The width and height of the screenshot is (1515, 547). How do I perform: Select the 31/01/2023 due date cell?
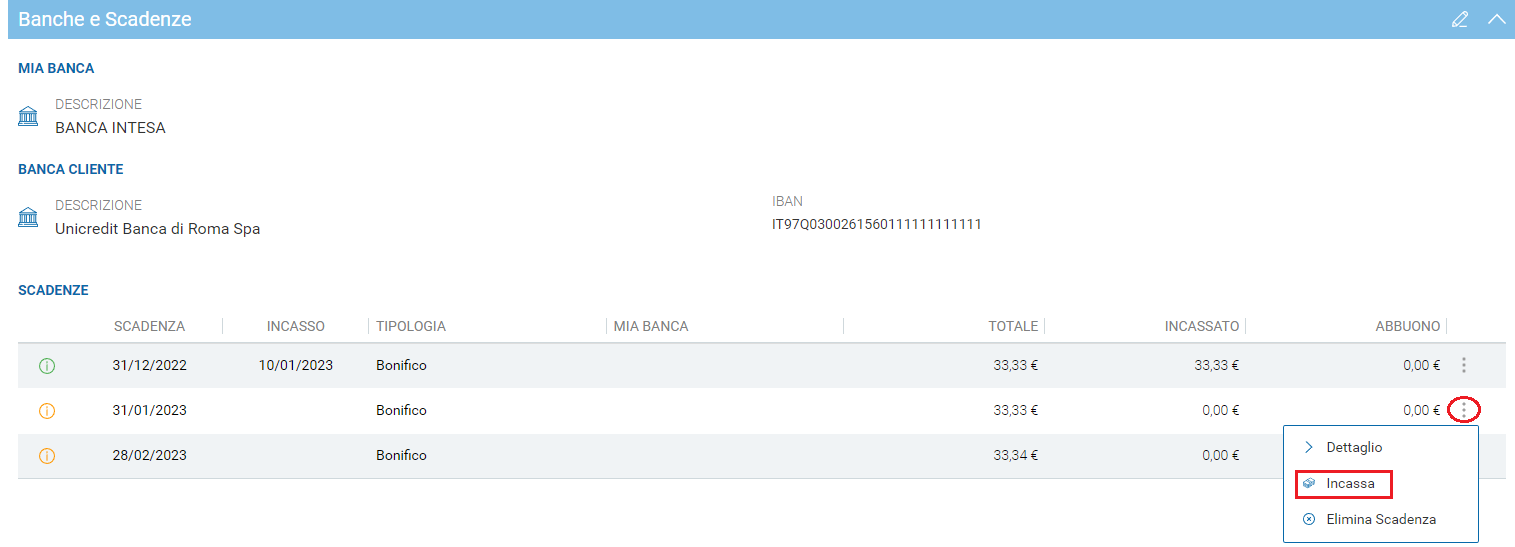149,410
